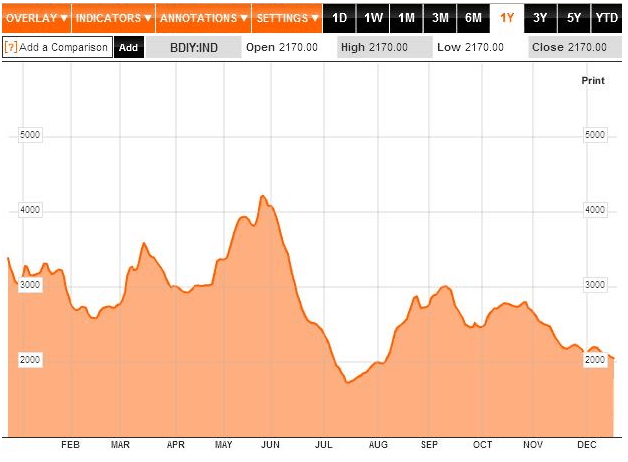Select the 1W time range tab

click(373, 18)
